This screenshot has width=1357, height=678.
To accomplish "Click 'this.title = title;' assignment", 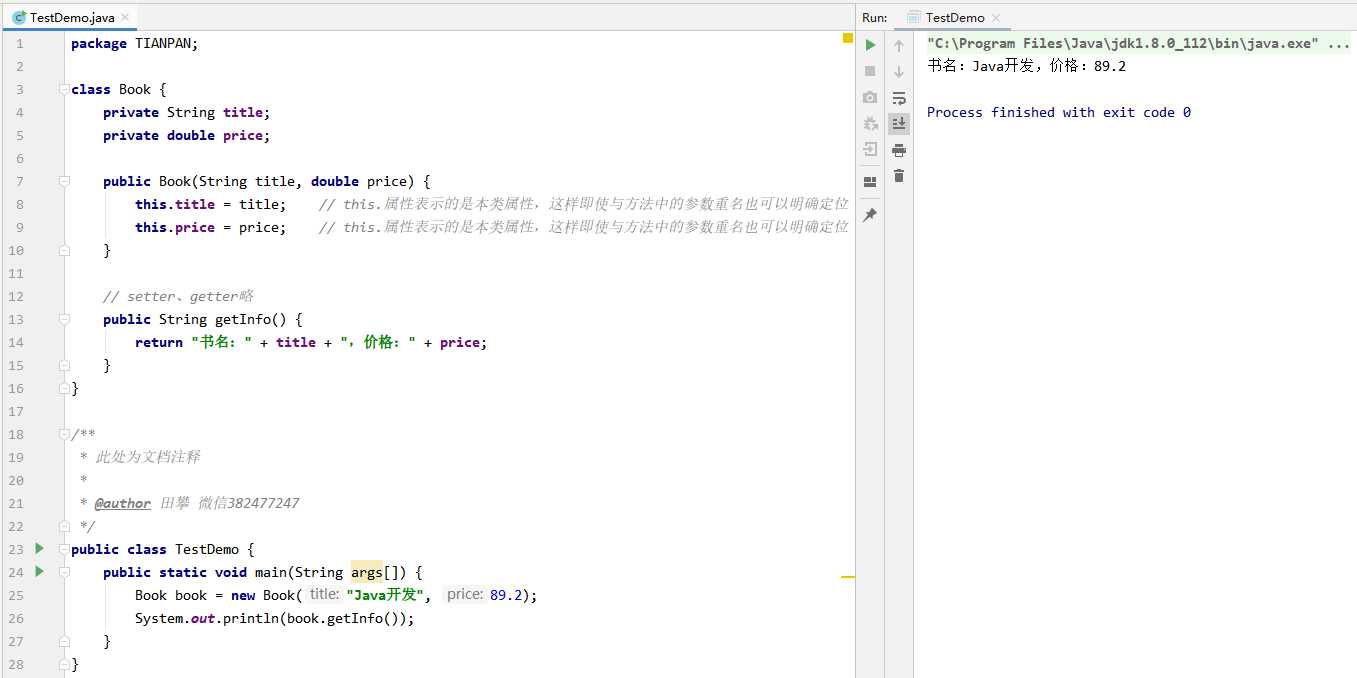I will (x=211, y=204).
